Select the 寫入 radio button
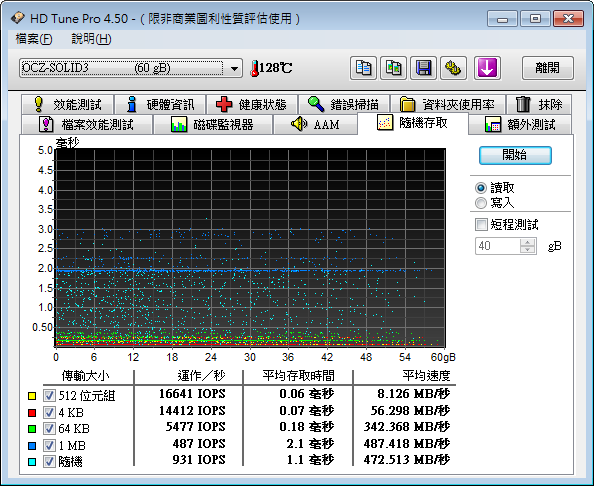The width and height of the screenshot is (594, 486). point(480,203)
